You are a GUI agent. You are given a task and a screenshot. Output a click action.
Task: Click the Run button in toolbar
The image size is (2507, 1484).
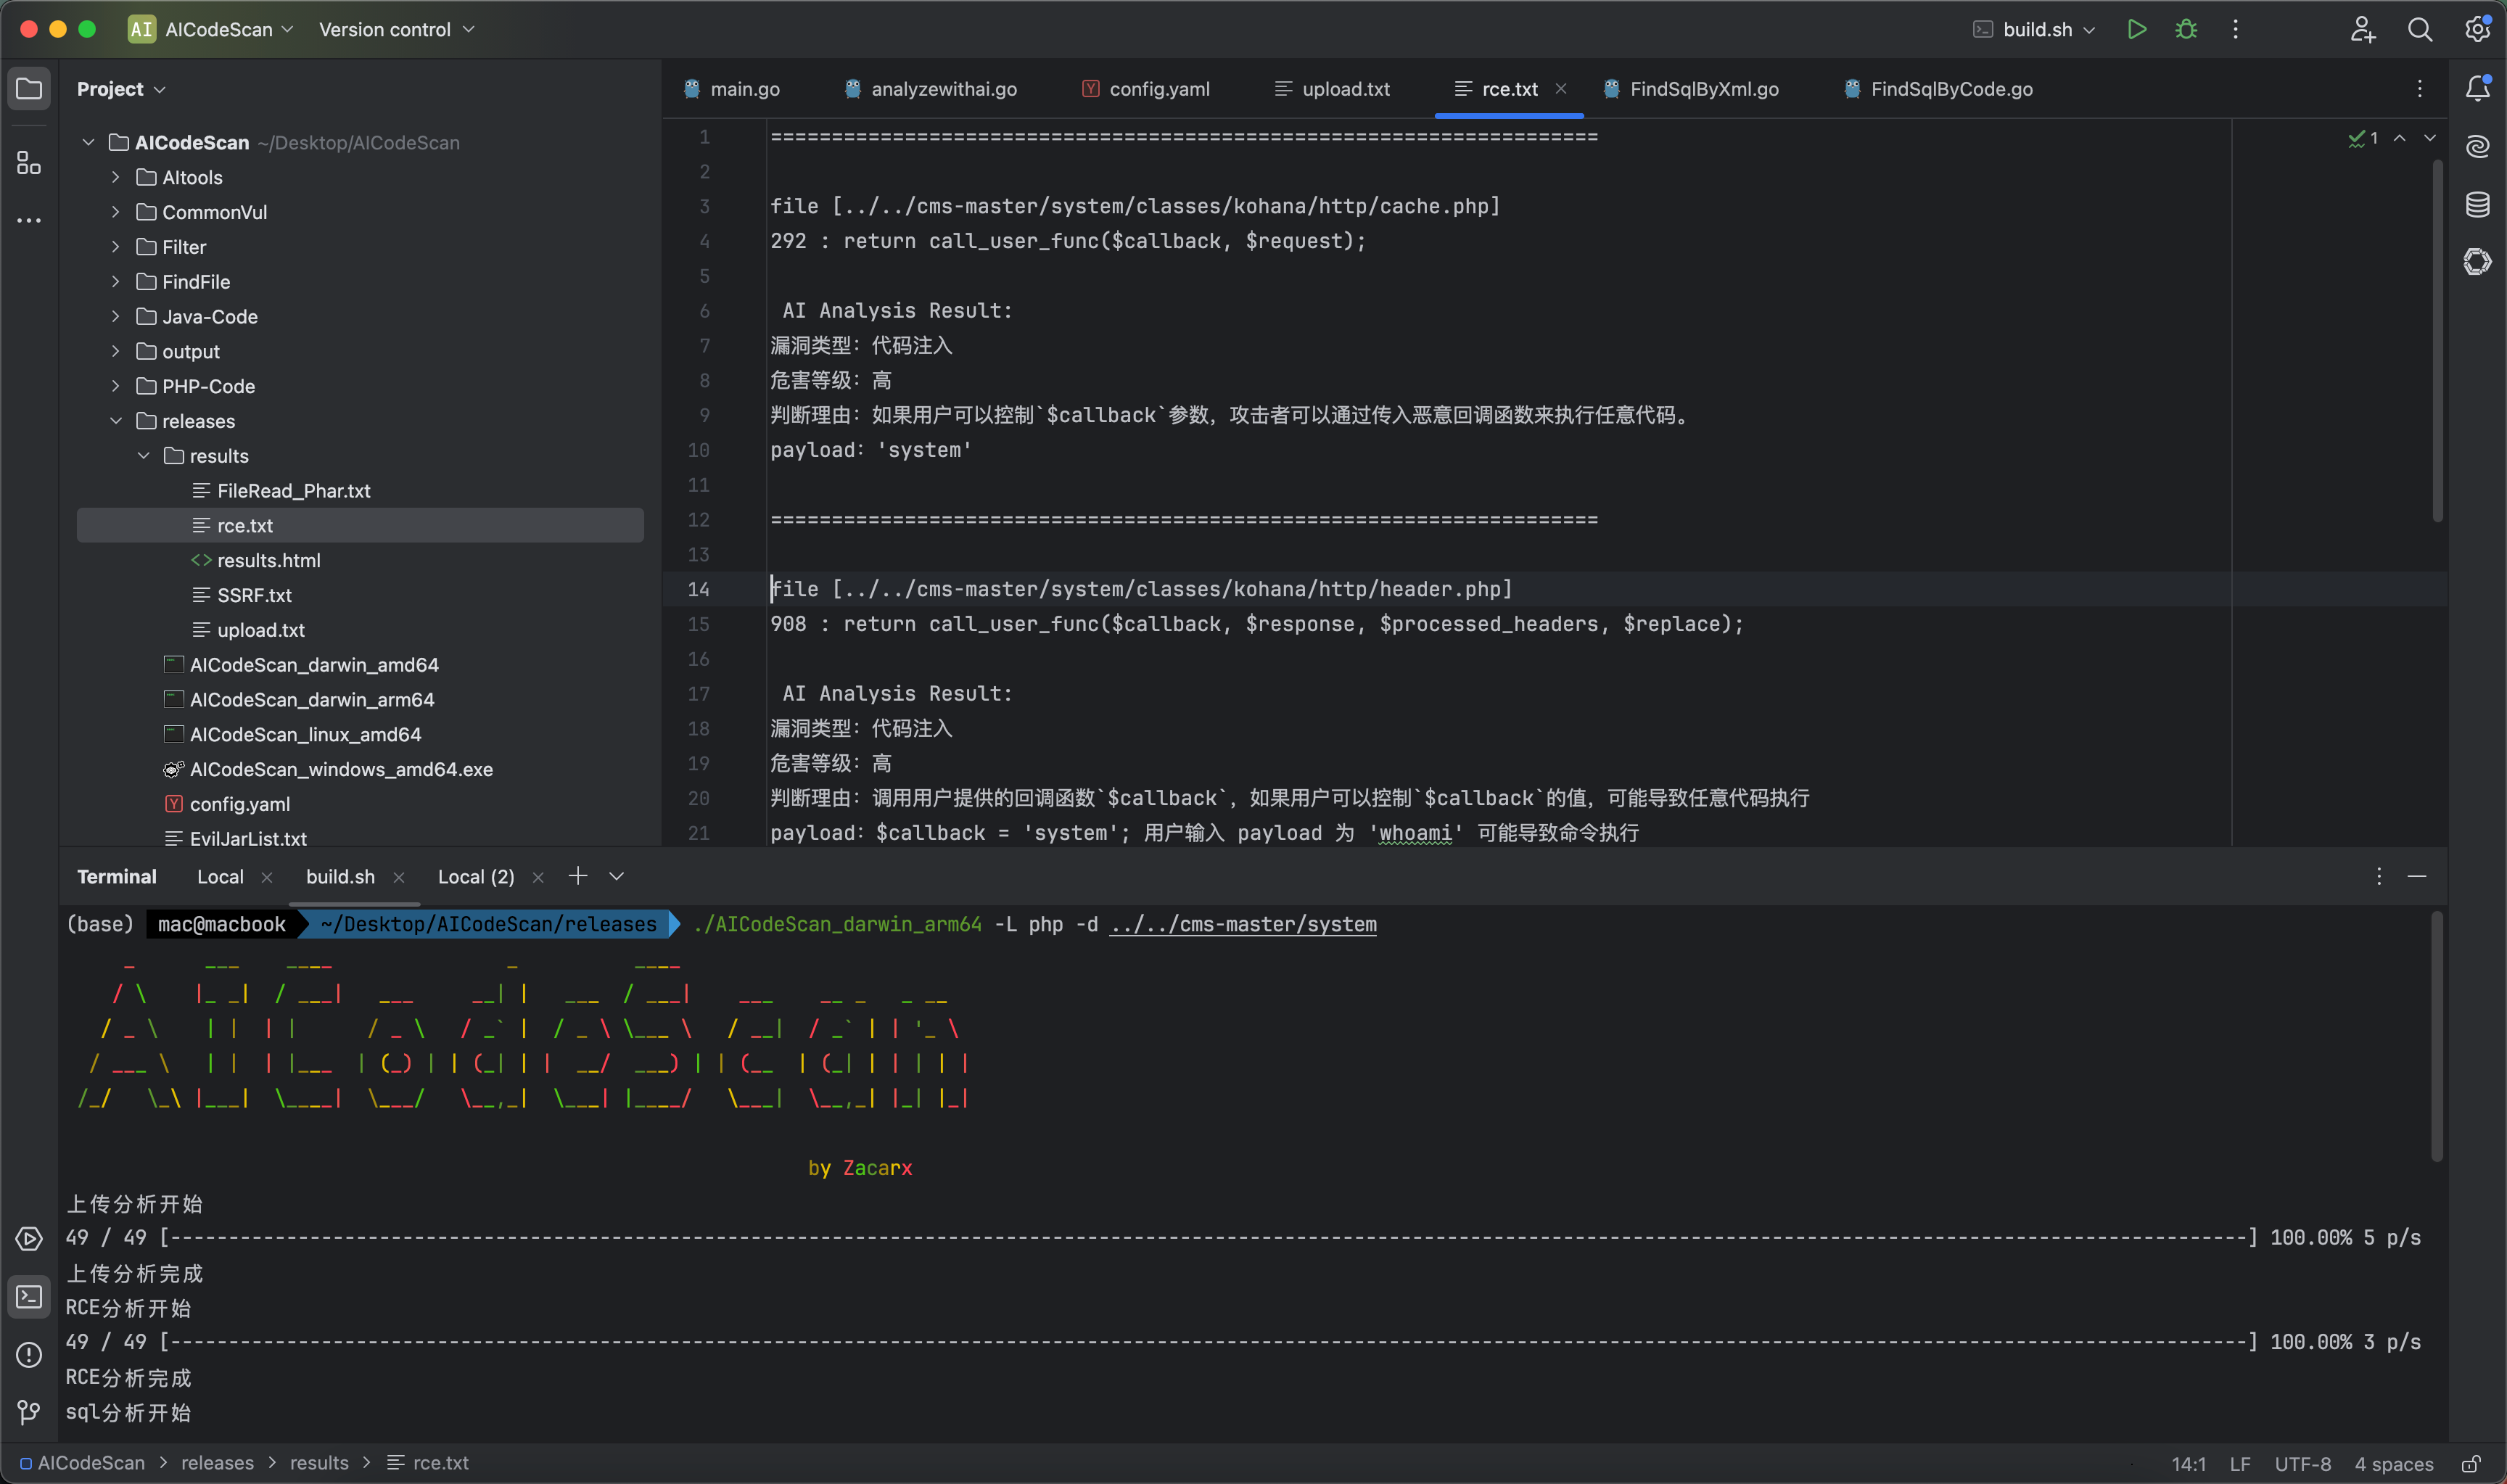(2136, 29)
